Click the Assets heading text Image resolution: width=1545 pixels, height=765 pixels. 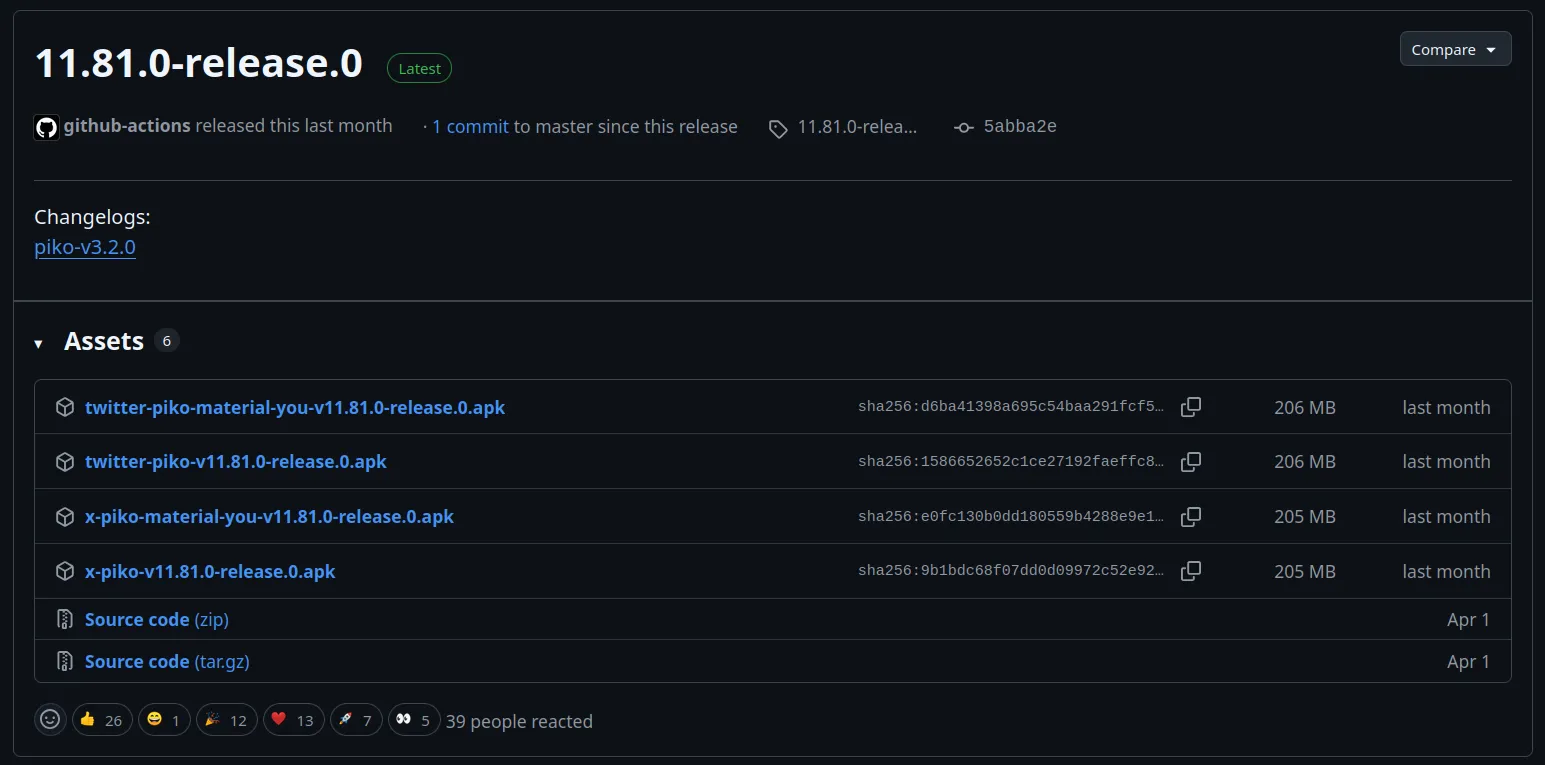pos(104,341)
